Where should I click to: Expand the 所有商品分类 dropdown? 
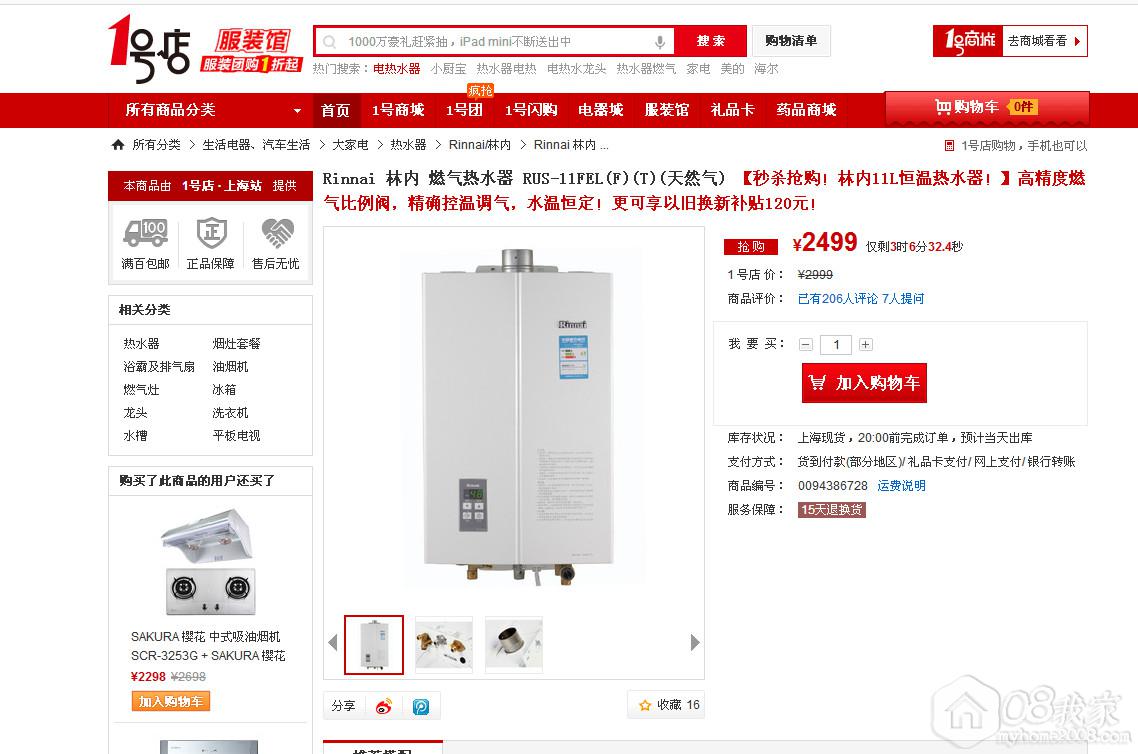[297, 111]
